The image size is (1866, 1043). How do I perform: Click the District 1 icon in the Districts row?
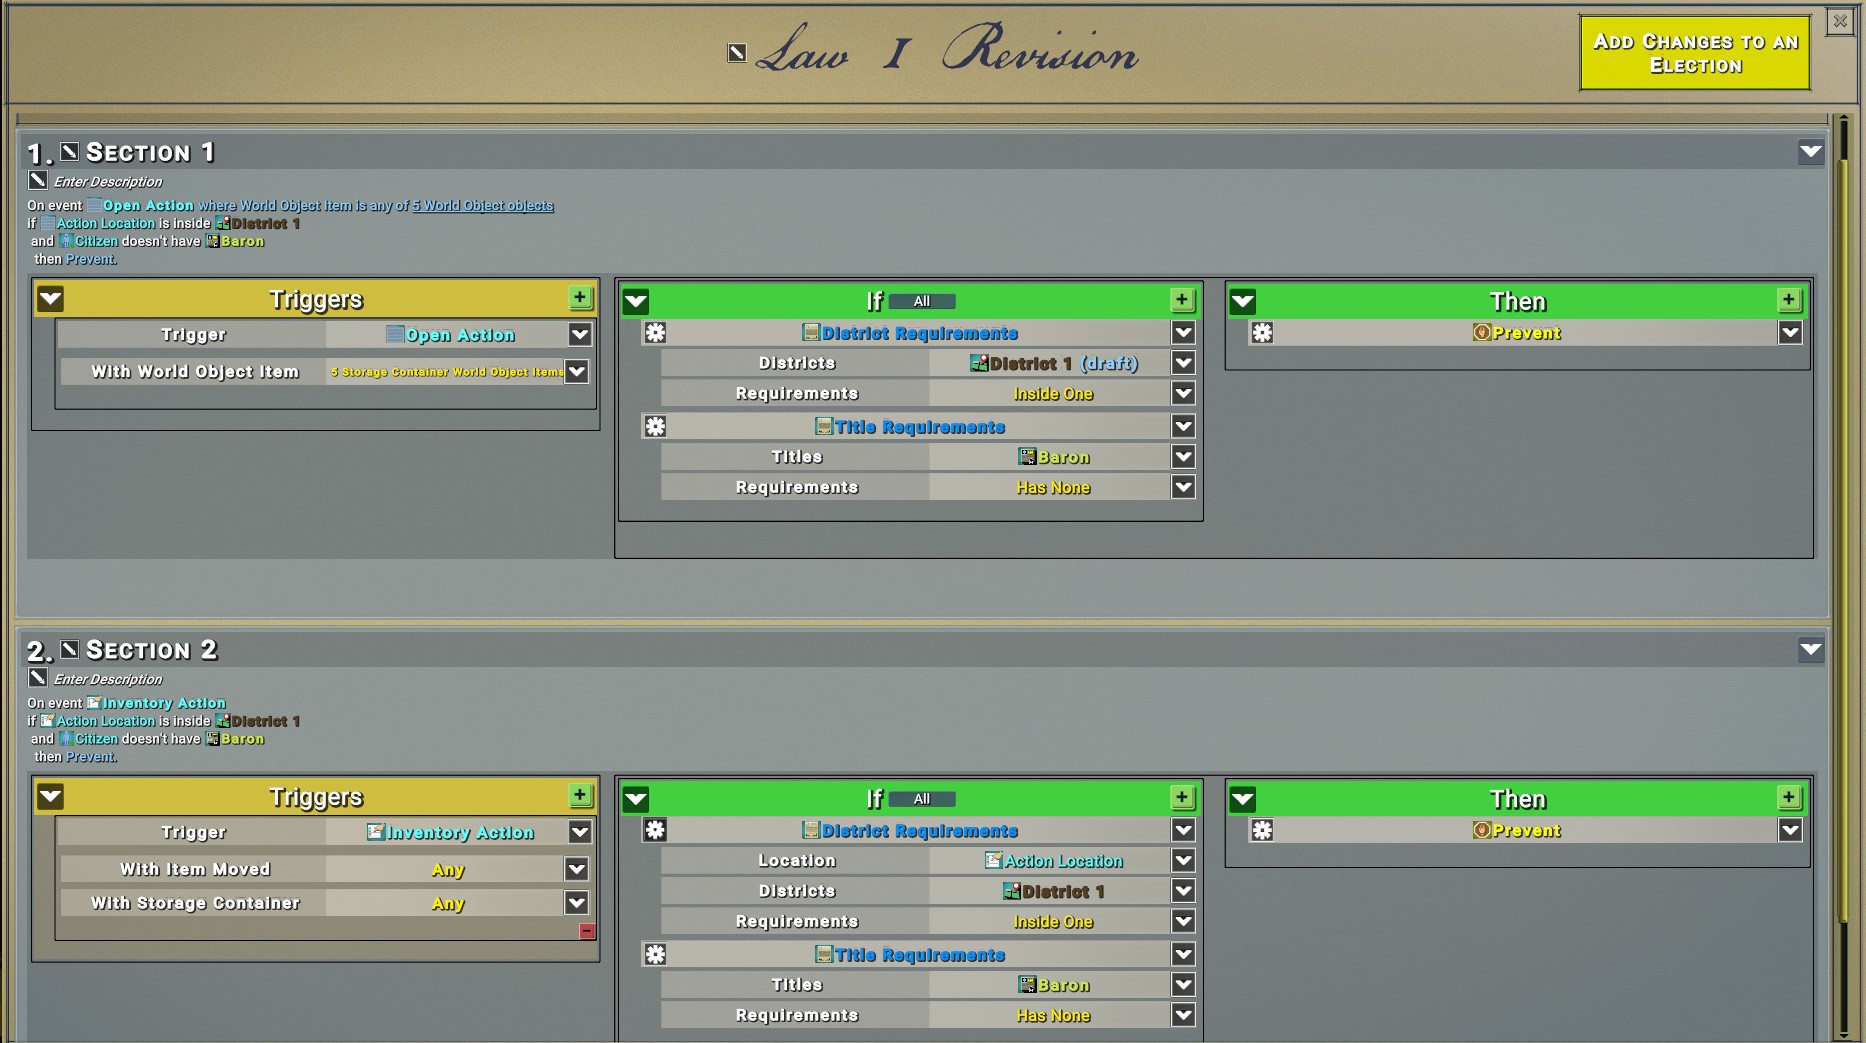coord(981,363)
